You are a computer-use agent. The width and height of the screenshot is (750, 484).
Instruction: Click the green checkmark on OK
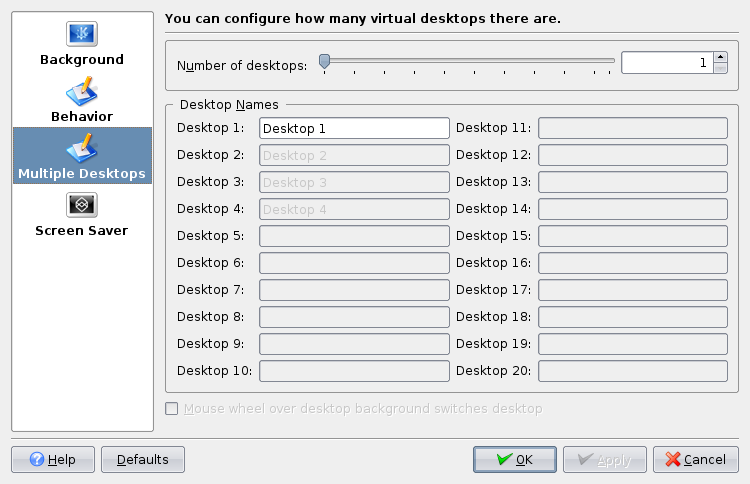click(x=504, y=460)
